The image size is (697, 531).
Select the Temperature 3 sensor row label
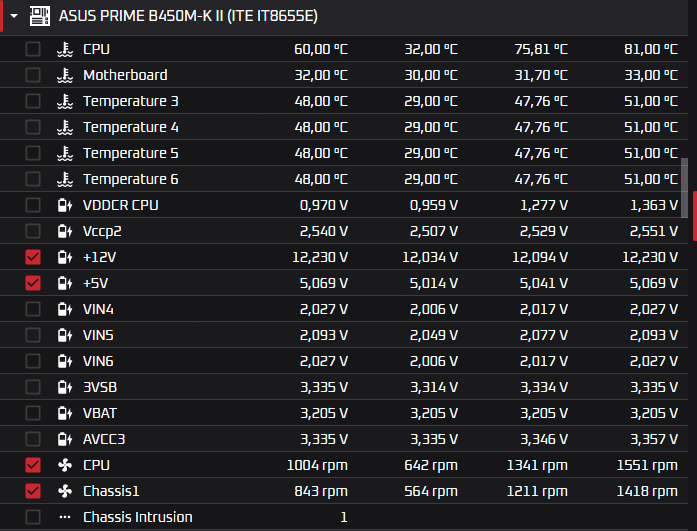pyautogui.click(x=131, y=101)
